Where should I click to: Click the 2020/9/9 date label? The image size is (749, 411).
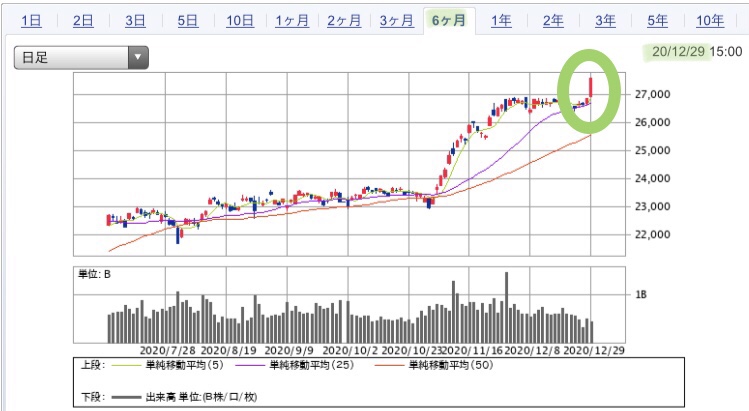tap(289, 350)
